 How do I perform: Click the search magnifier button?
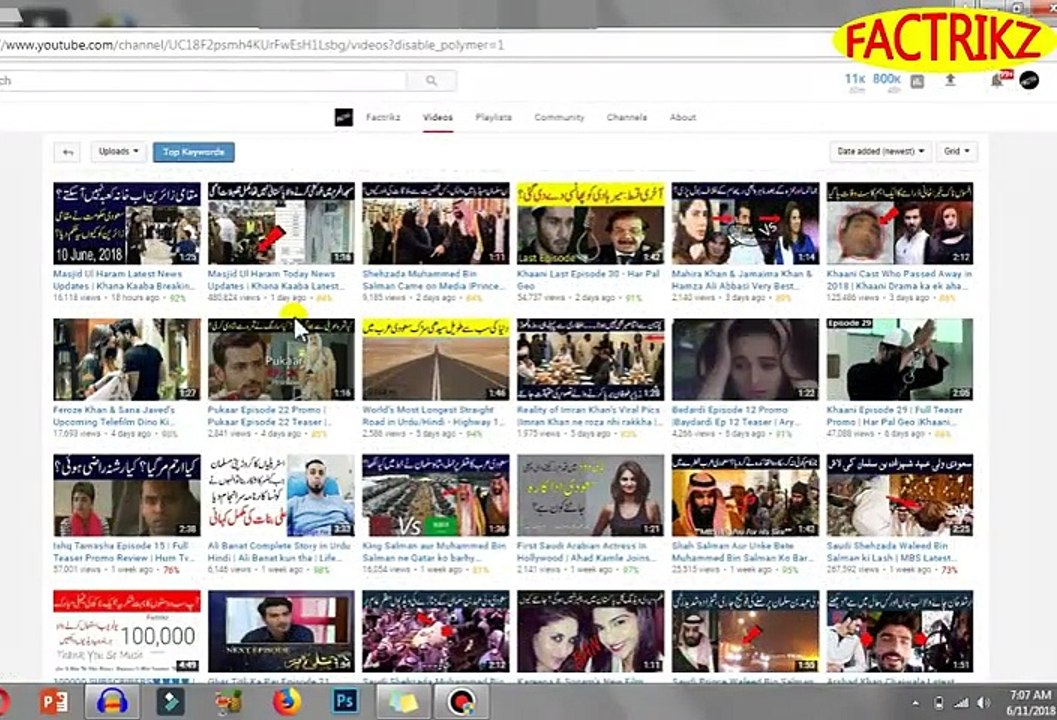431,80
